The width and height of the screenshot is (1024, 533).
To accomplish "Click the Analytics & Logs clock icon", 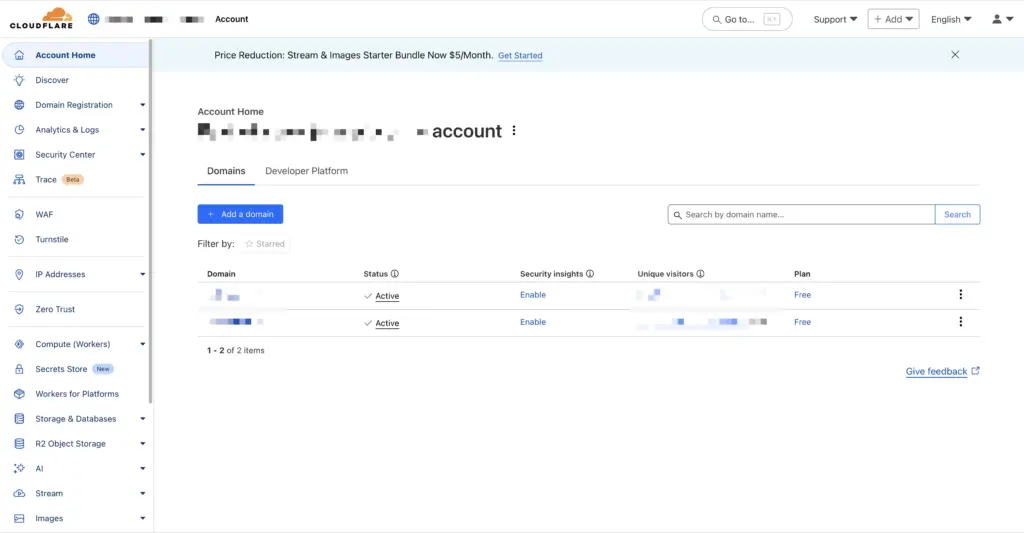I will click(x=19, y=129).
